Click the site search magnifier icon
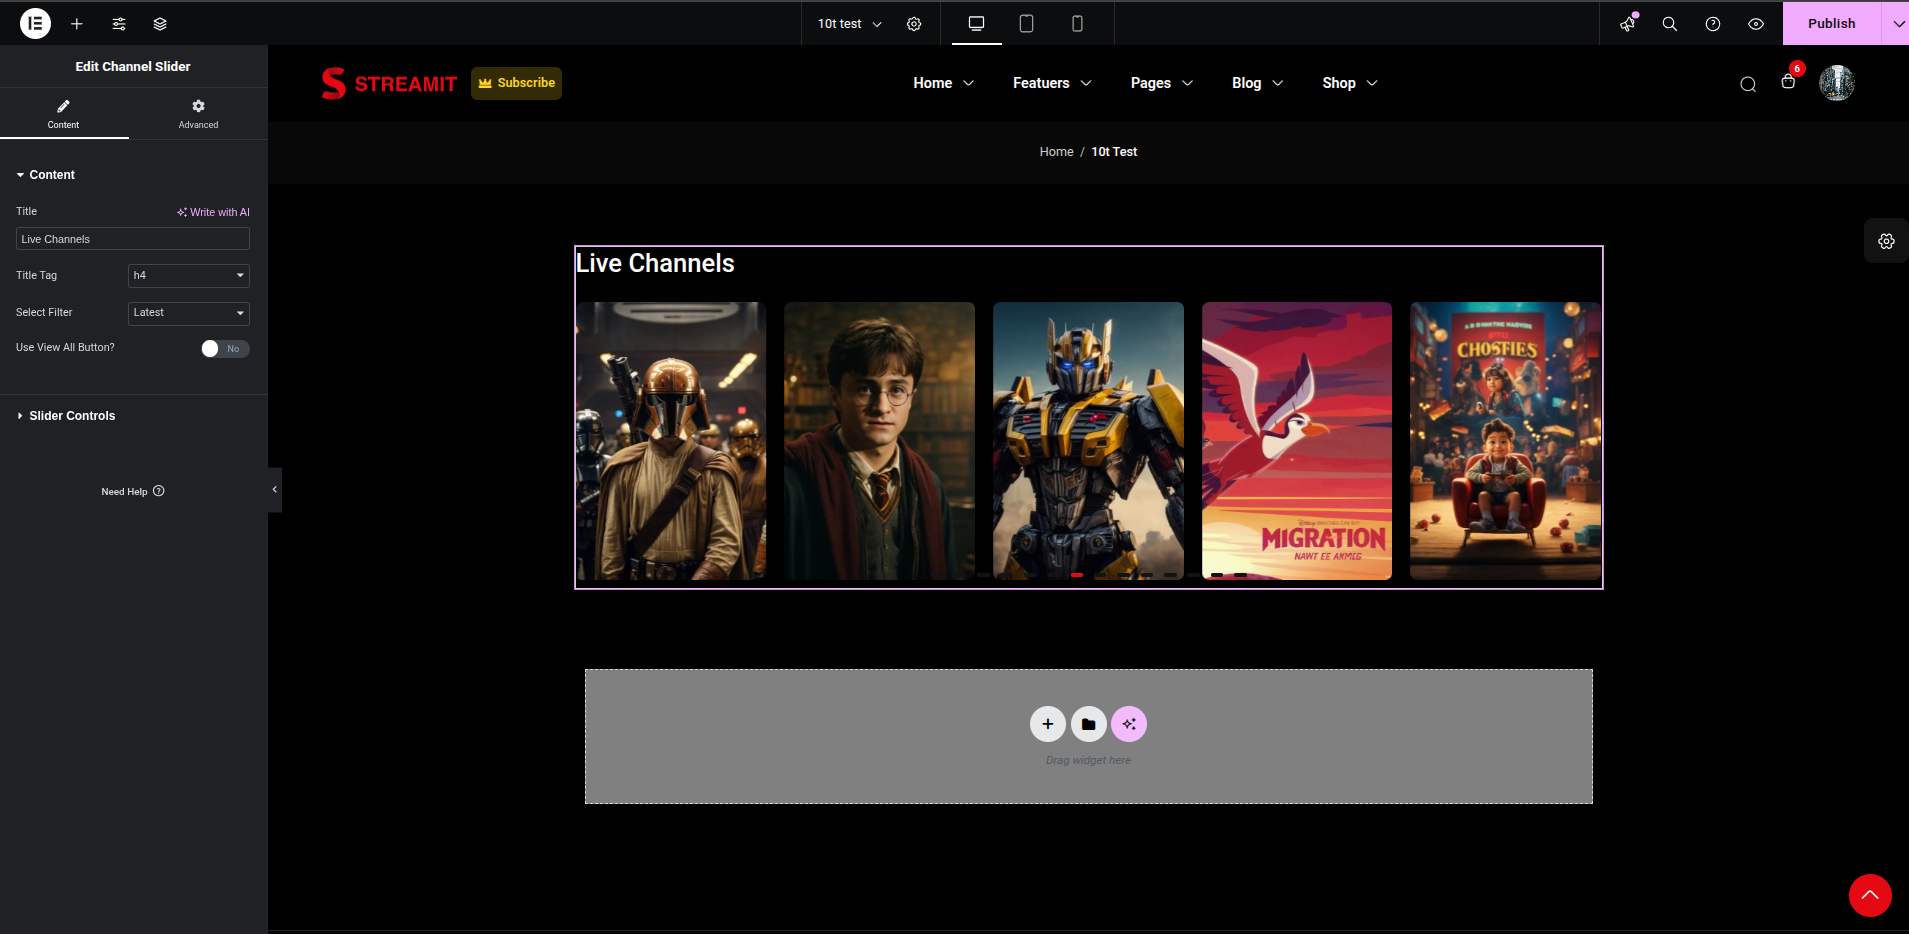 (1748, 84)
